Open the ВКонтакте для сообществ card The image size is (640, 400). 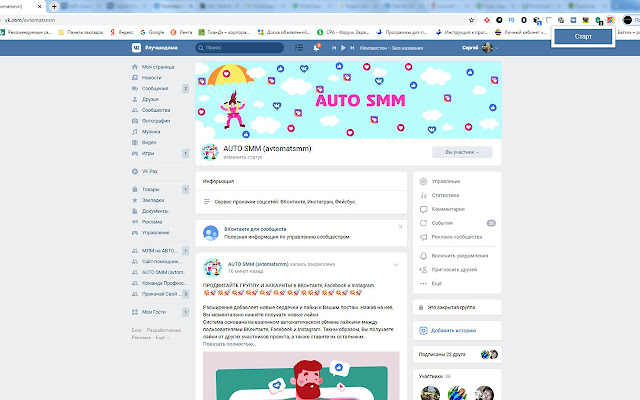click(301, 233)
